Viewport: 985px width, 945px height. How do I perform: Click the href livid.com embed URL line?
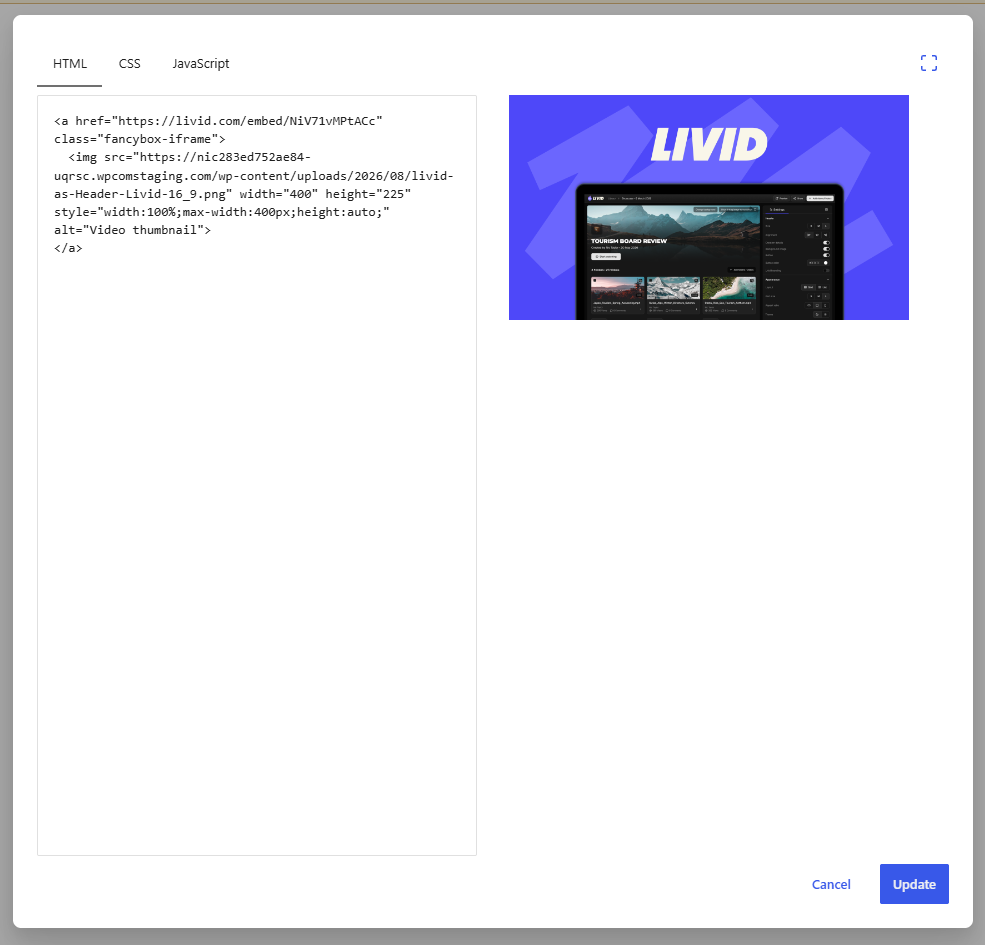218,121
